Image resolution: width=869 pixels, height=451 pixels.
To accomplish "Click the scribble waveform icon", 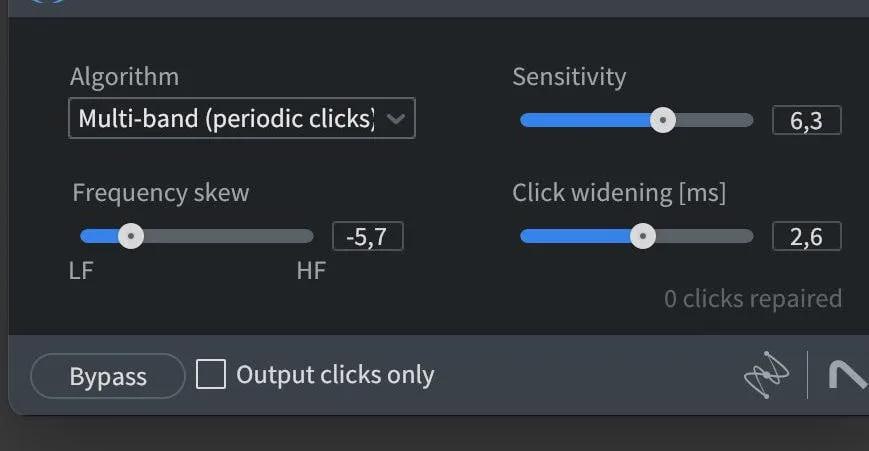I will coord(766,375).
